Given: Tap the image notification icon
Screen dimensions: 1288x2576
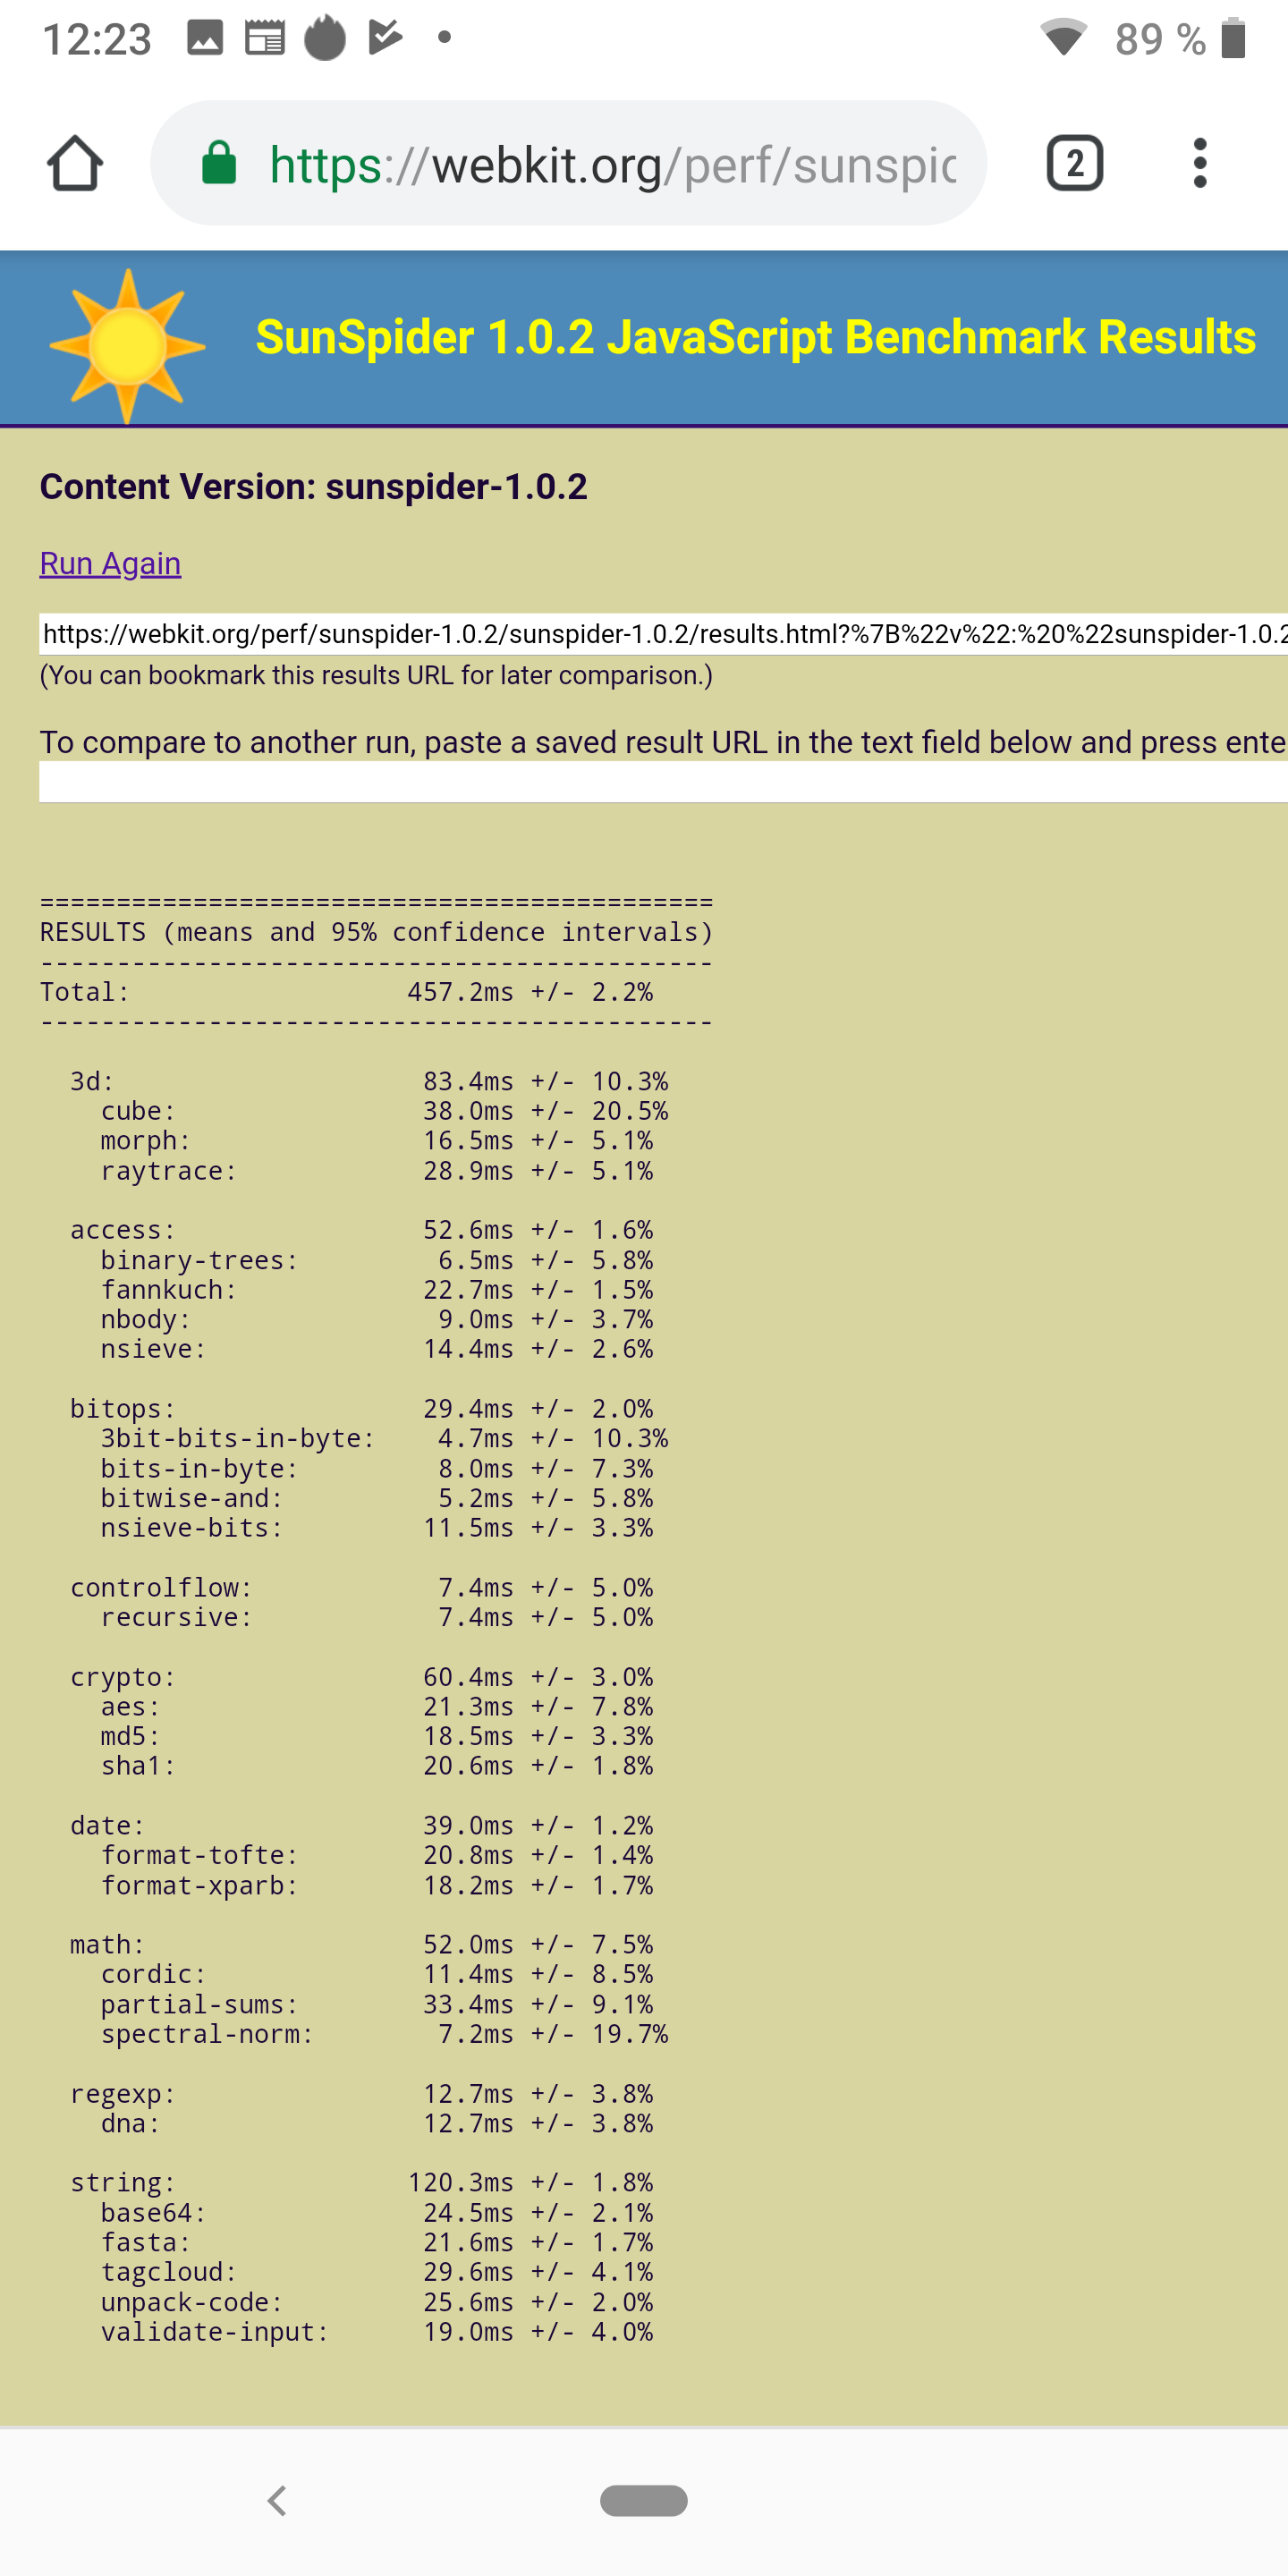Looking at the screenshot, I should coord(205,38).
